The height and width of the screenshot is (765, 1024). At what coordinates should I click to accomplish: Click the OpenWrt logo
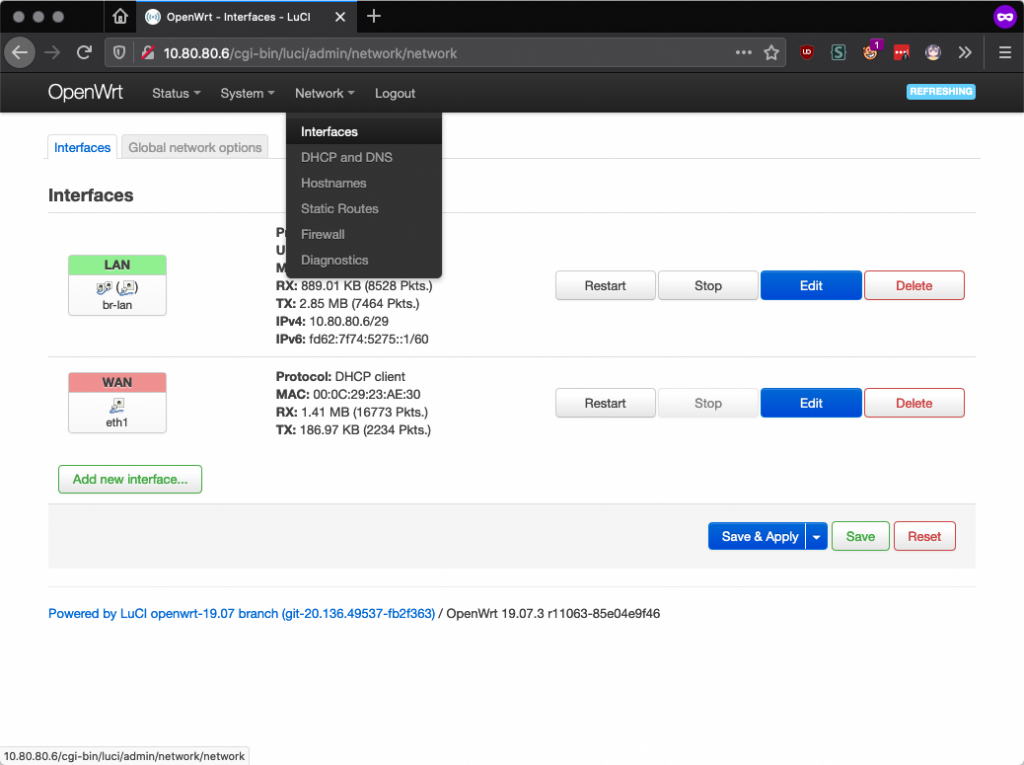tap(85, 92)
